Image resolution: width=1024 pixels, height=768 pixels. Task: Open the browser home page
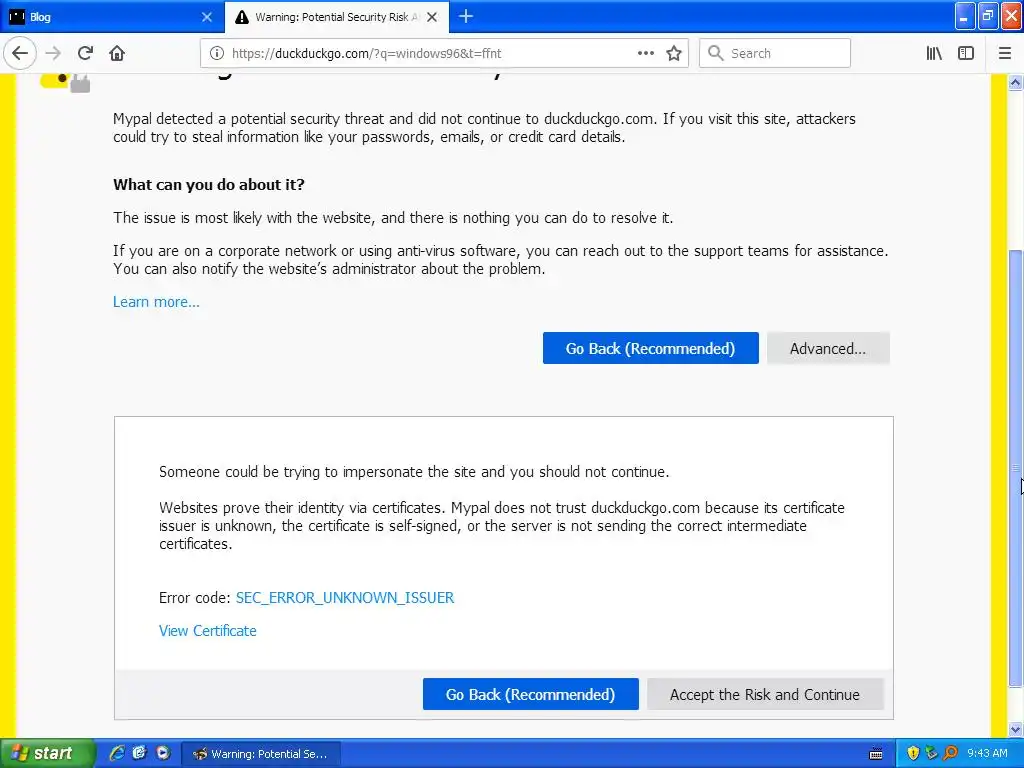117,54
